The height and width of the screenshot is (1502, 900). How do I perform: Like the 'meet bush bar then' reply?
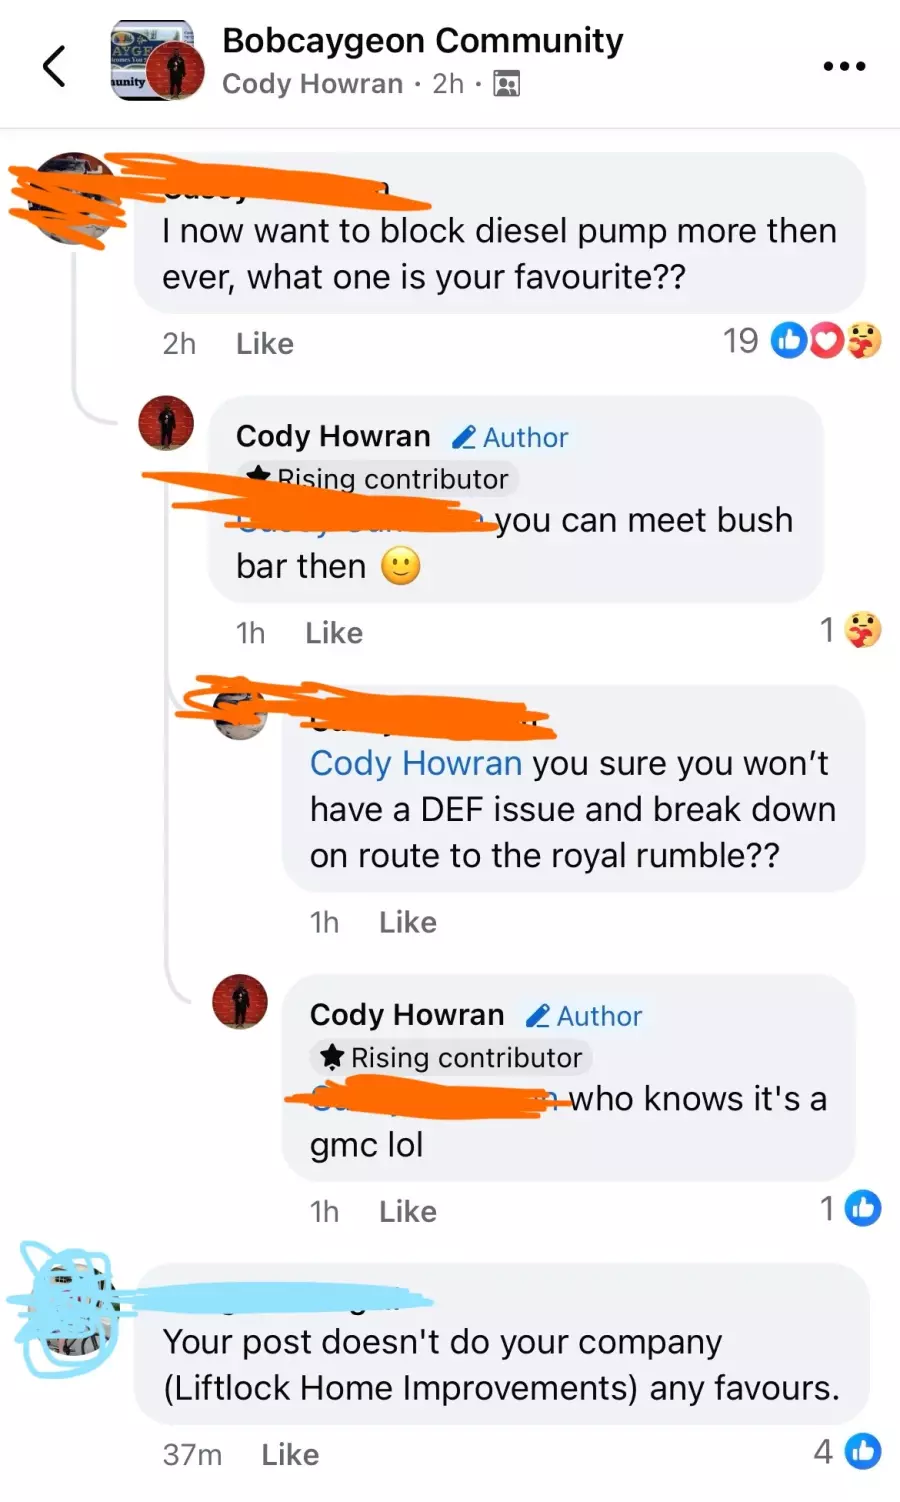point(334,633)
